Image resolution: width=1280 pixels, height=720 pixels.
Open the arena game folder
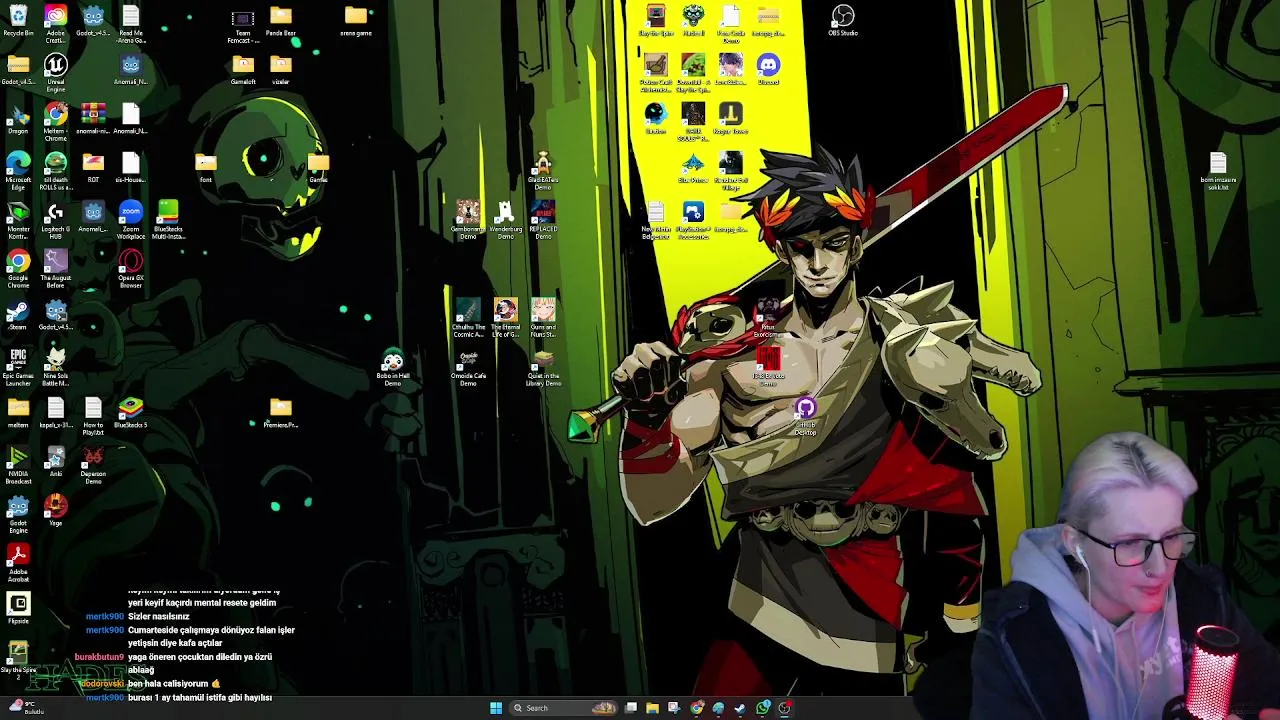pyautogui.click(x=356, y=21)
